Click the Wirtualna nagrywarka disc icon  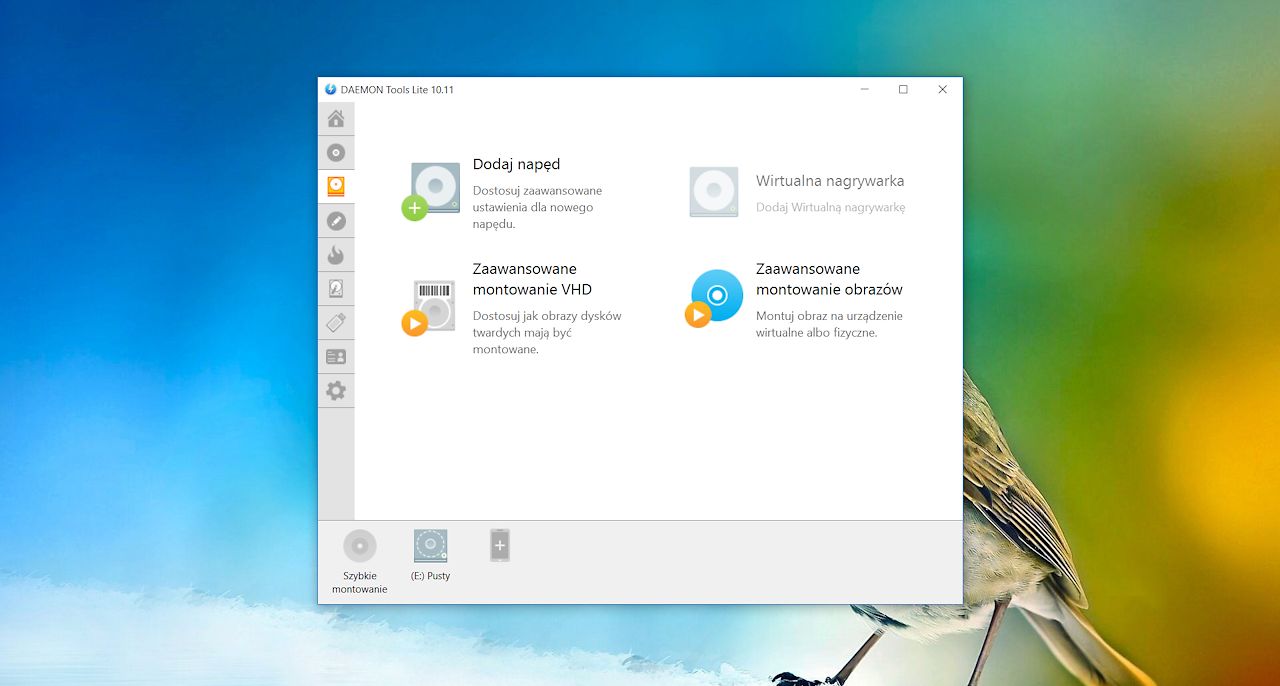click(x=714, y=192)
